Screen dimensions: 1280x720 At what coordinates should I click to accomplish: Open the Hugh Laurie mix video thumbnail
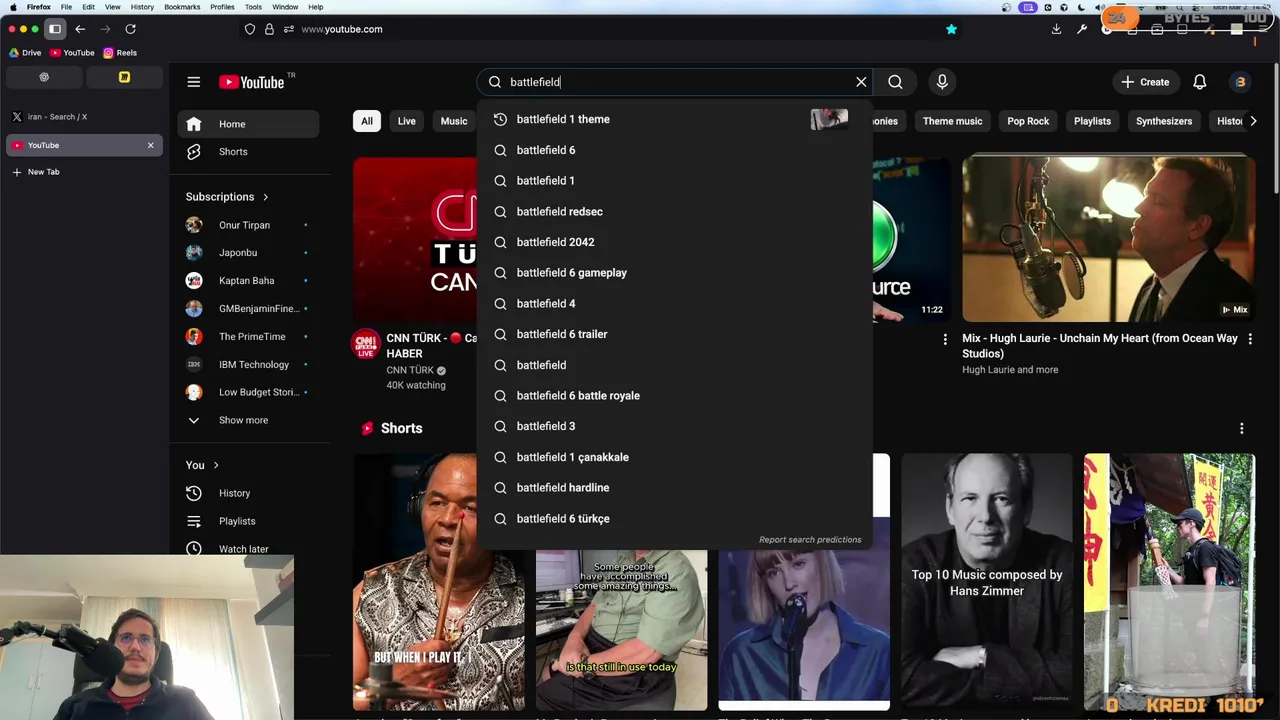1108,238
